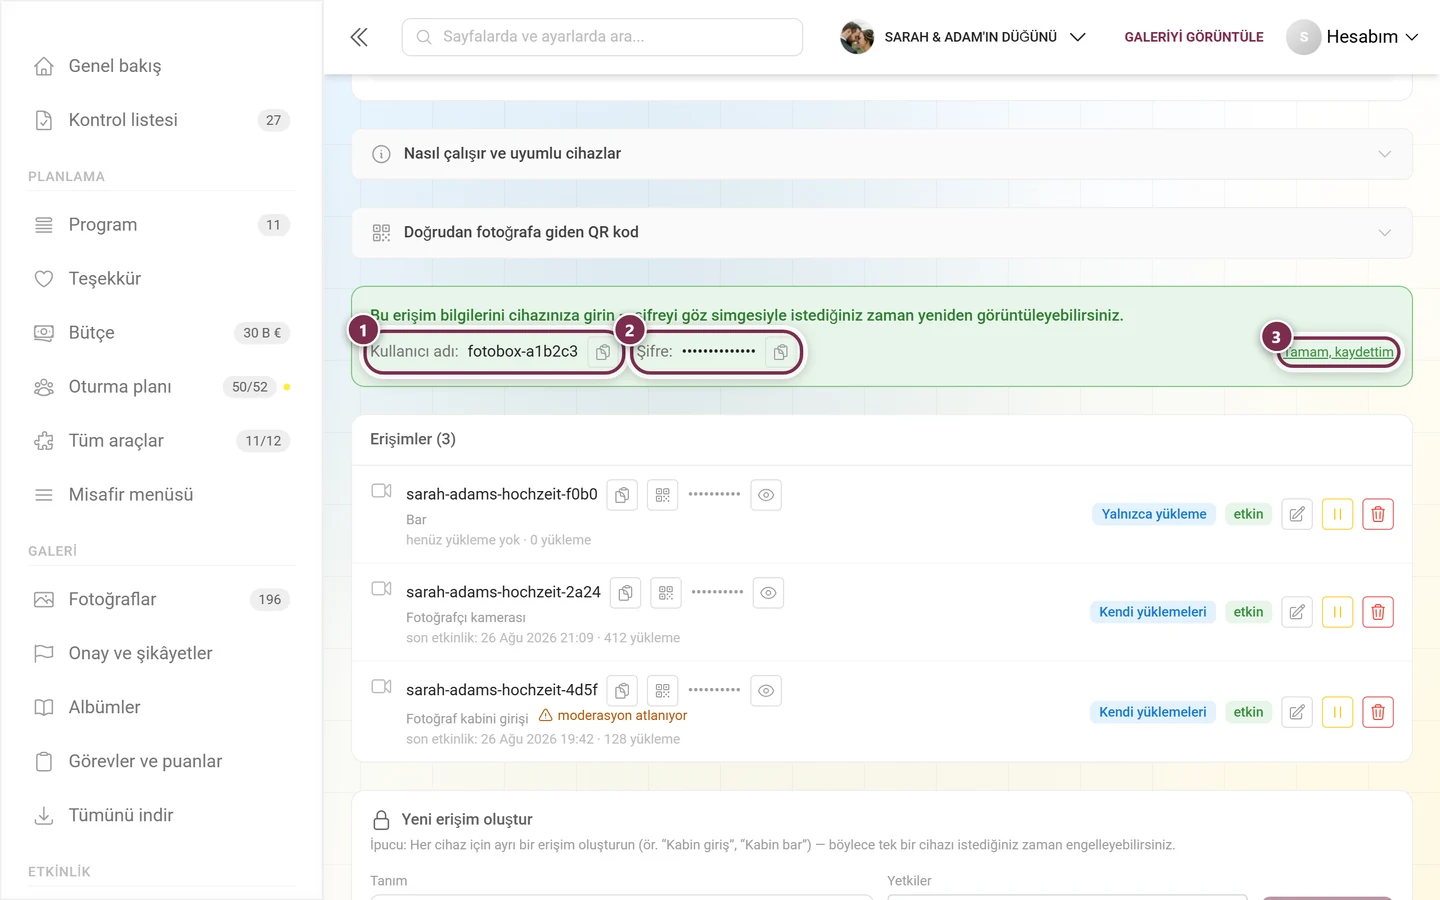Click the Yalnızca yükleme permission badge

click(x=1154, y=514)
